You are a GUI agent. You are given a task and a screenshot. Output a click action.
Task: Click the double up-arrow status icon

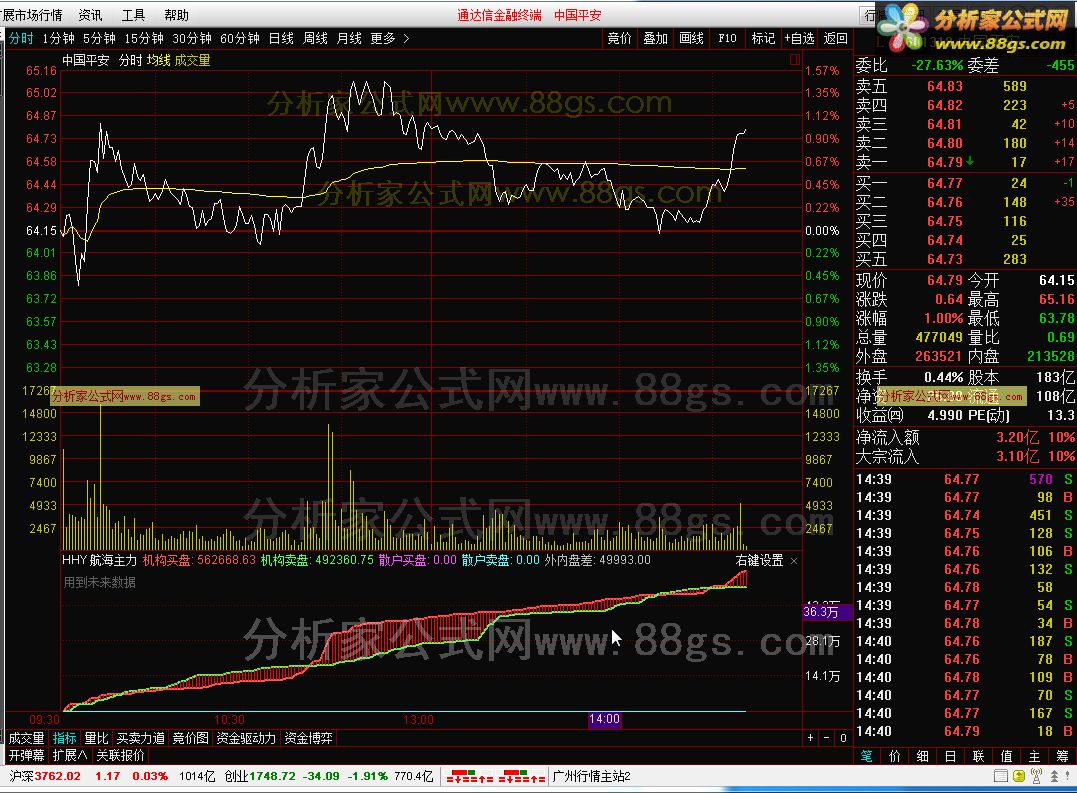(1054, 777)
